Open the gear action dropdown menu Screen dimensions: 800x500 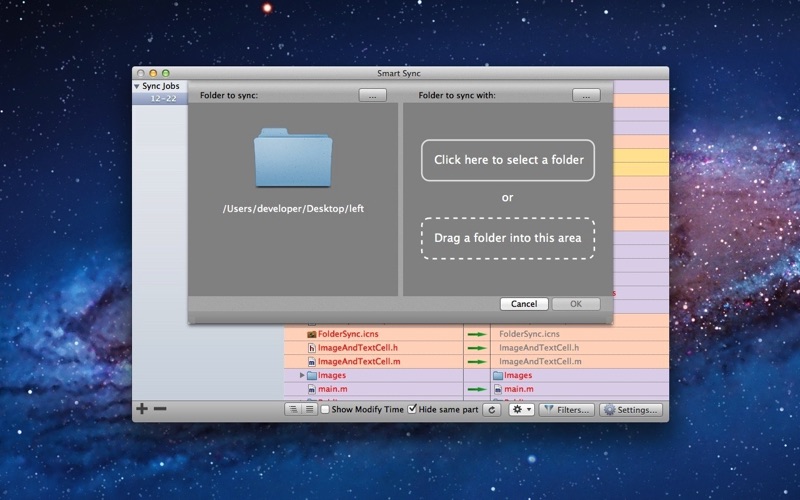[521, 410]
